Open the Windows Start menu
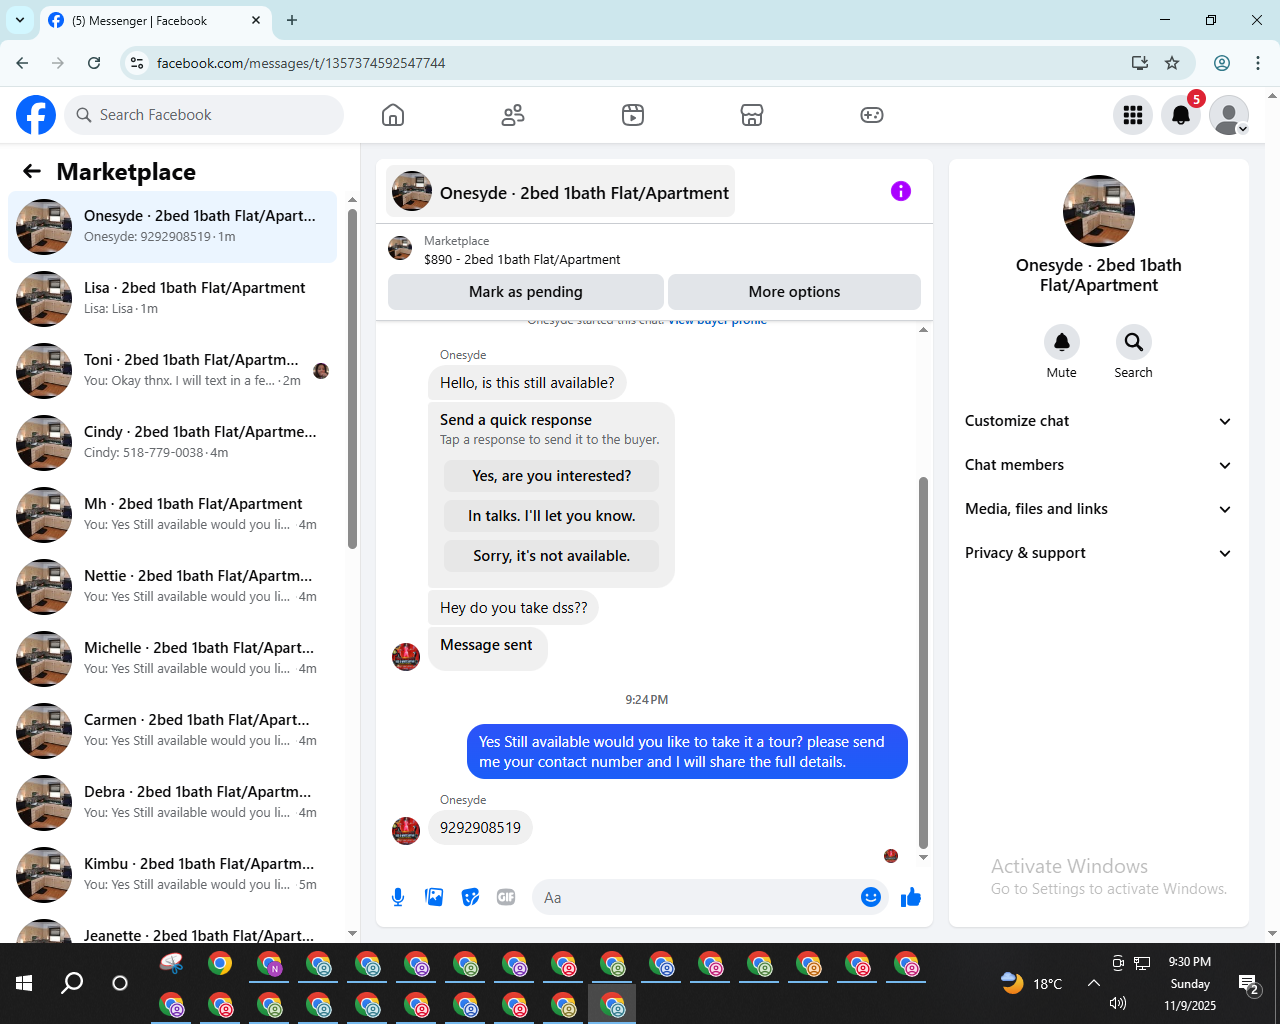Screen dimensions: 1280x1024 pos(24,983)
